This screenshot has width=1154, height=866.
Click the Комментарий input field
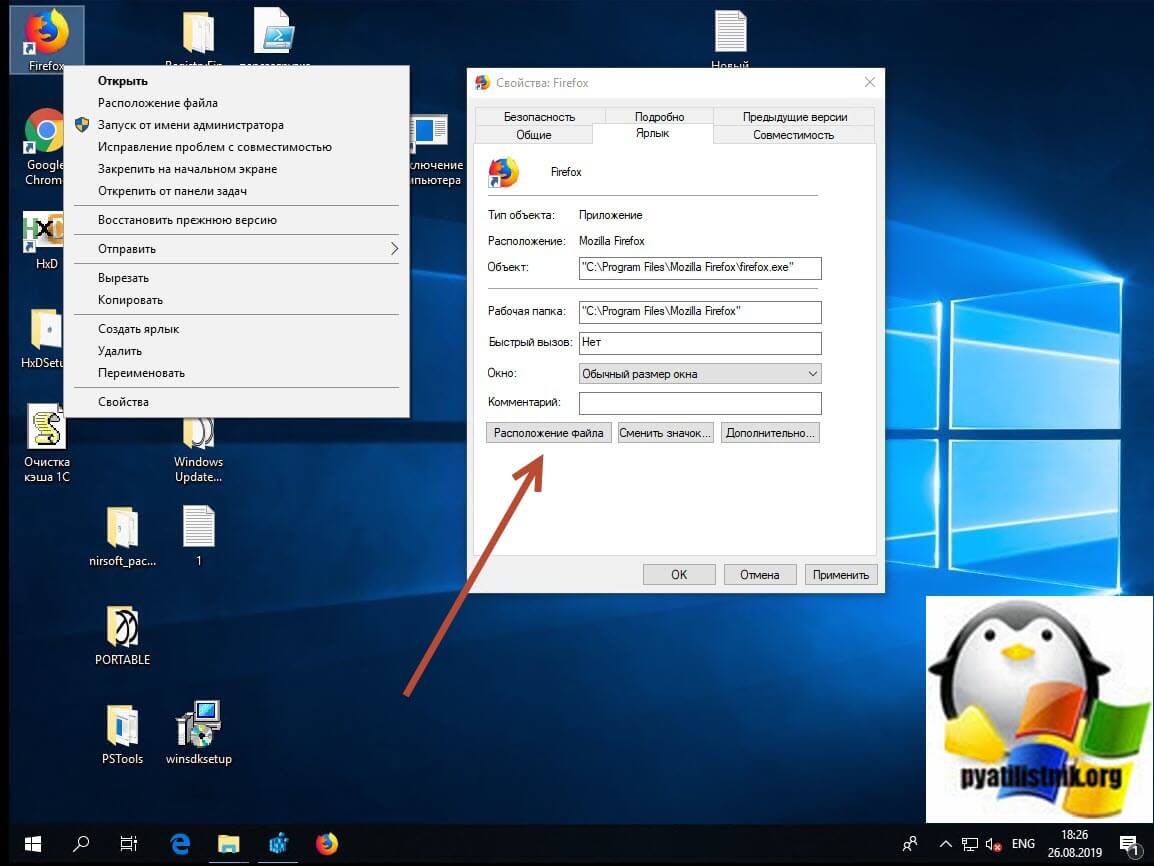700,403
